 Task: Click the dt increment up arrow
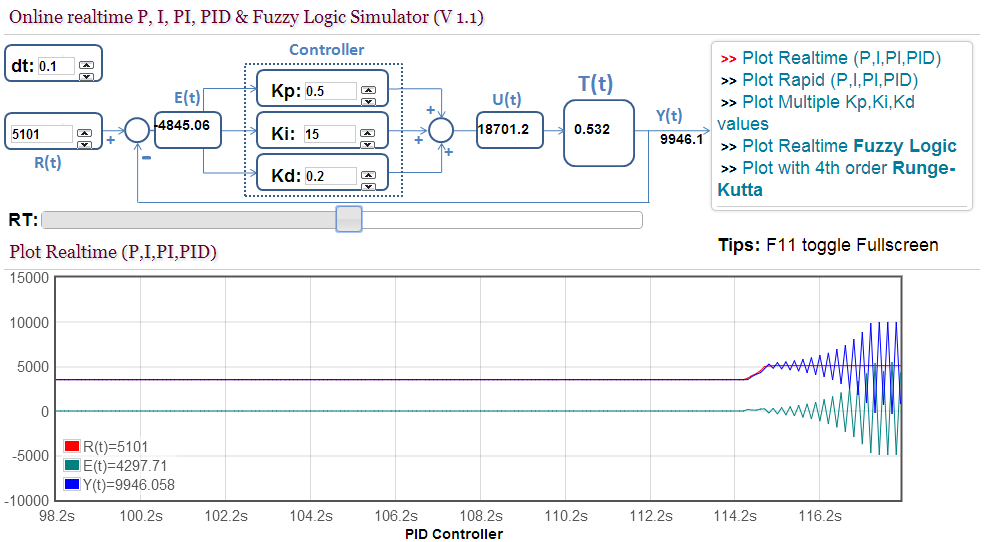86,62
